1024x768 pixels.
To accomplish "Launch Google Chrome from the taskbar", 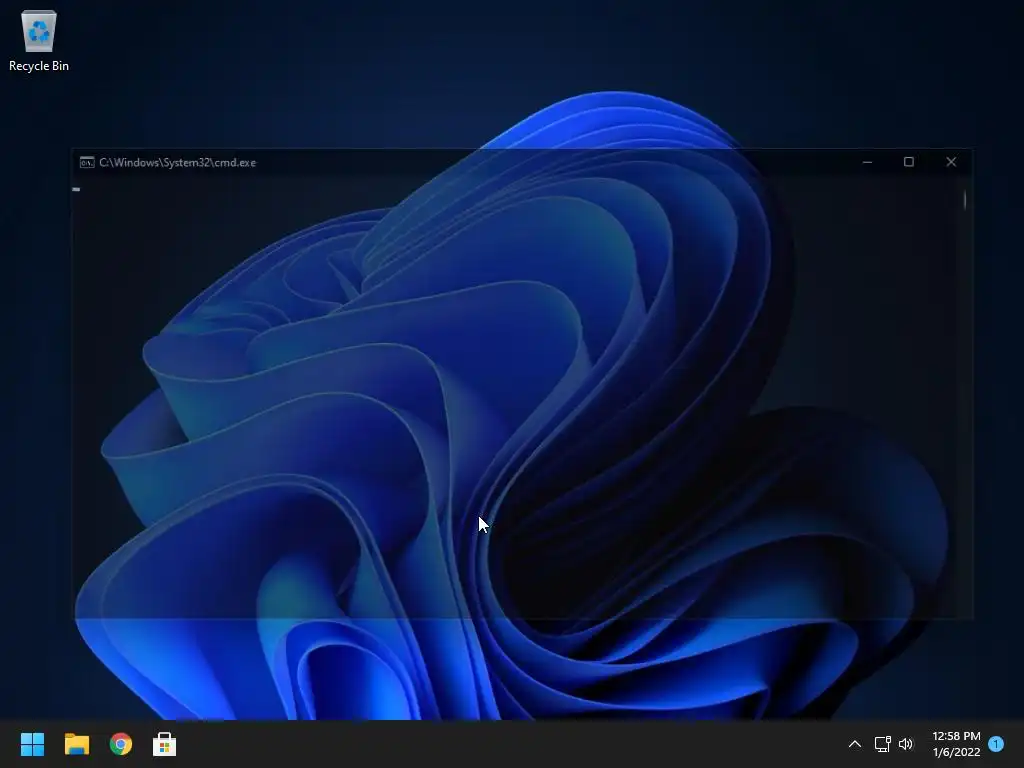I will tap(121, 744).
